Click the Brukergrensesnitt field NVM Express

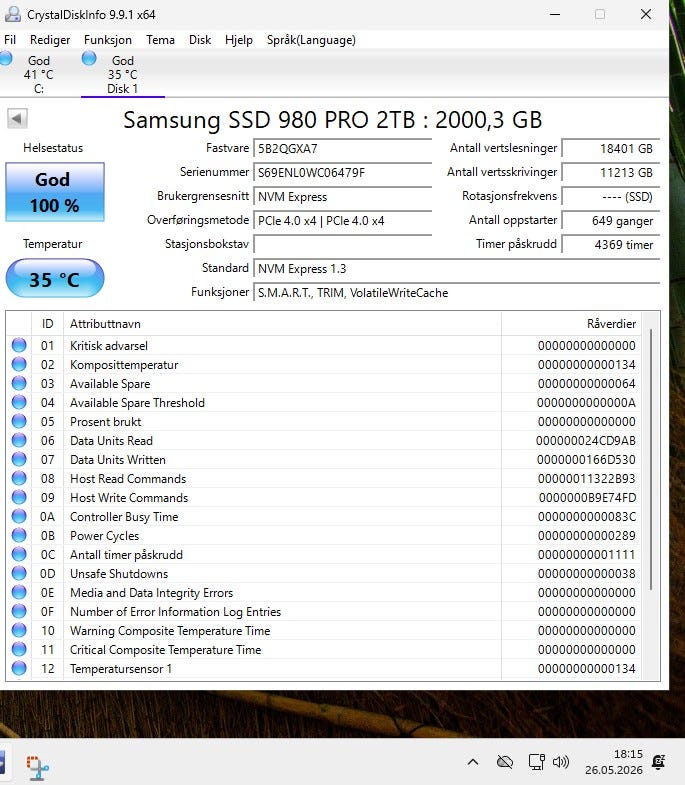[x=342, y=197]
